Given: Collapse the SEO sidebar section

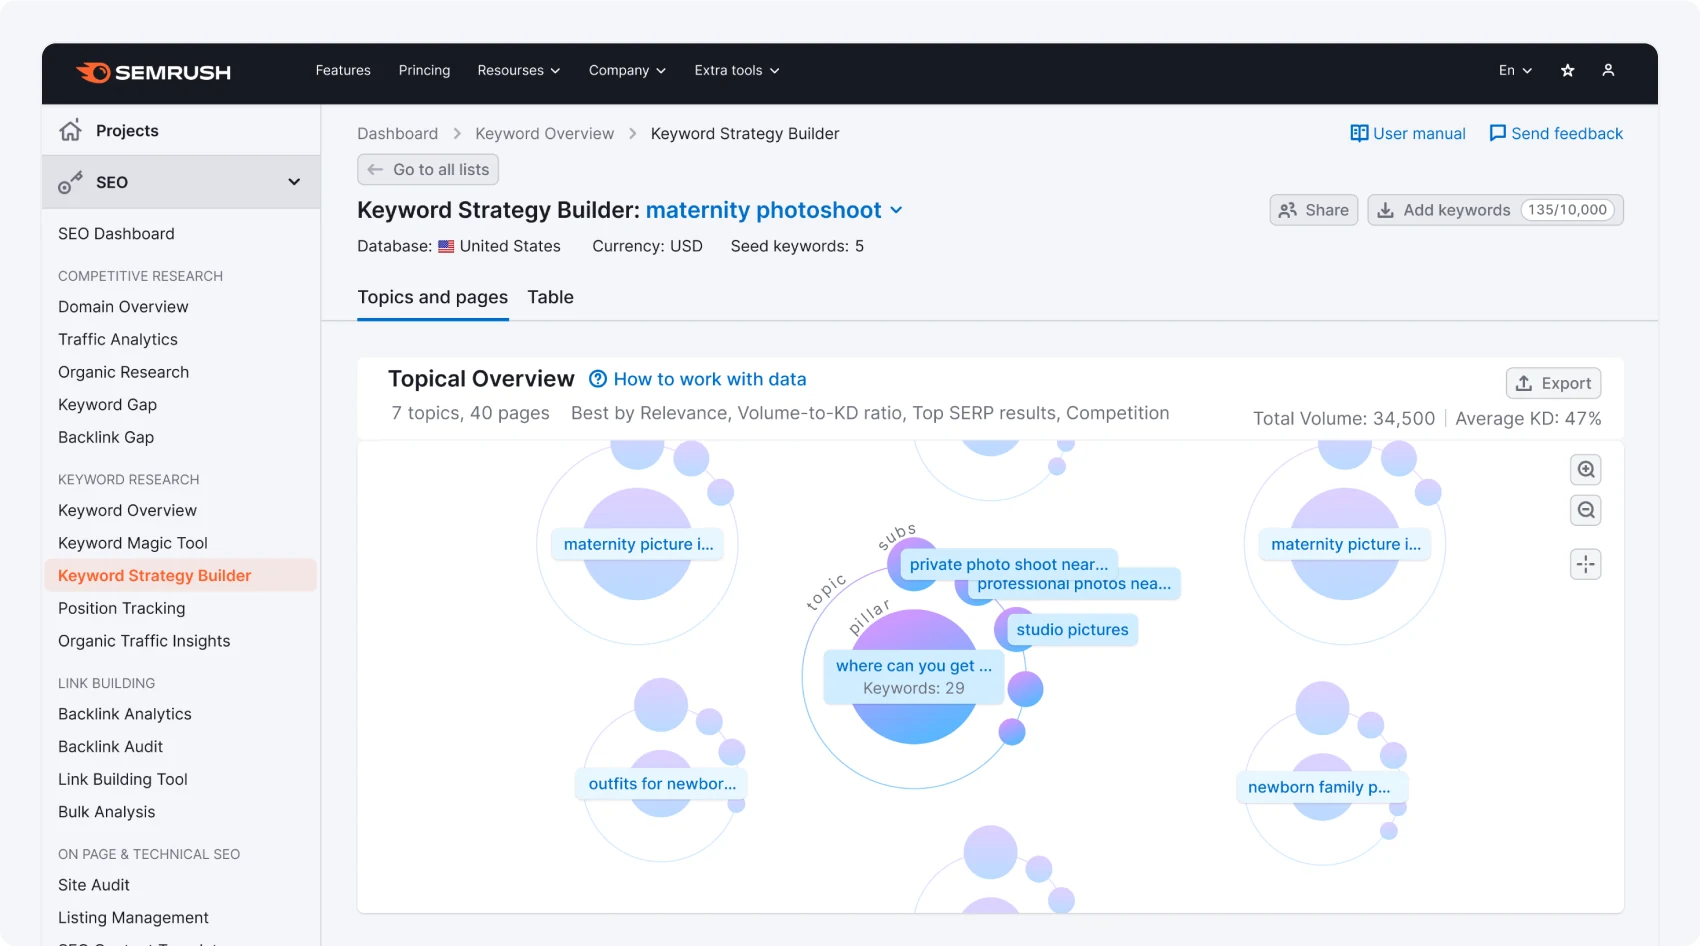Looking at the screenshot, I should (x=294, y=182).
